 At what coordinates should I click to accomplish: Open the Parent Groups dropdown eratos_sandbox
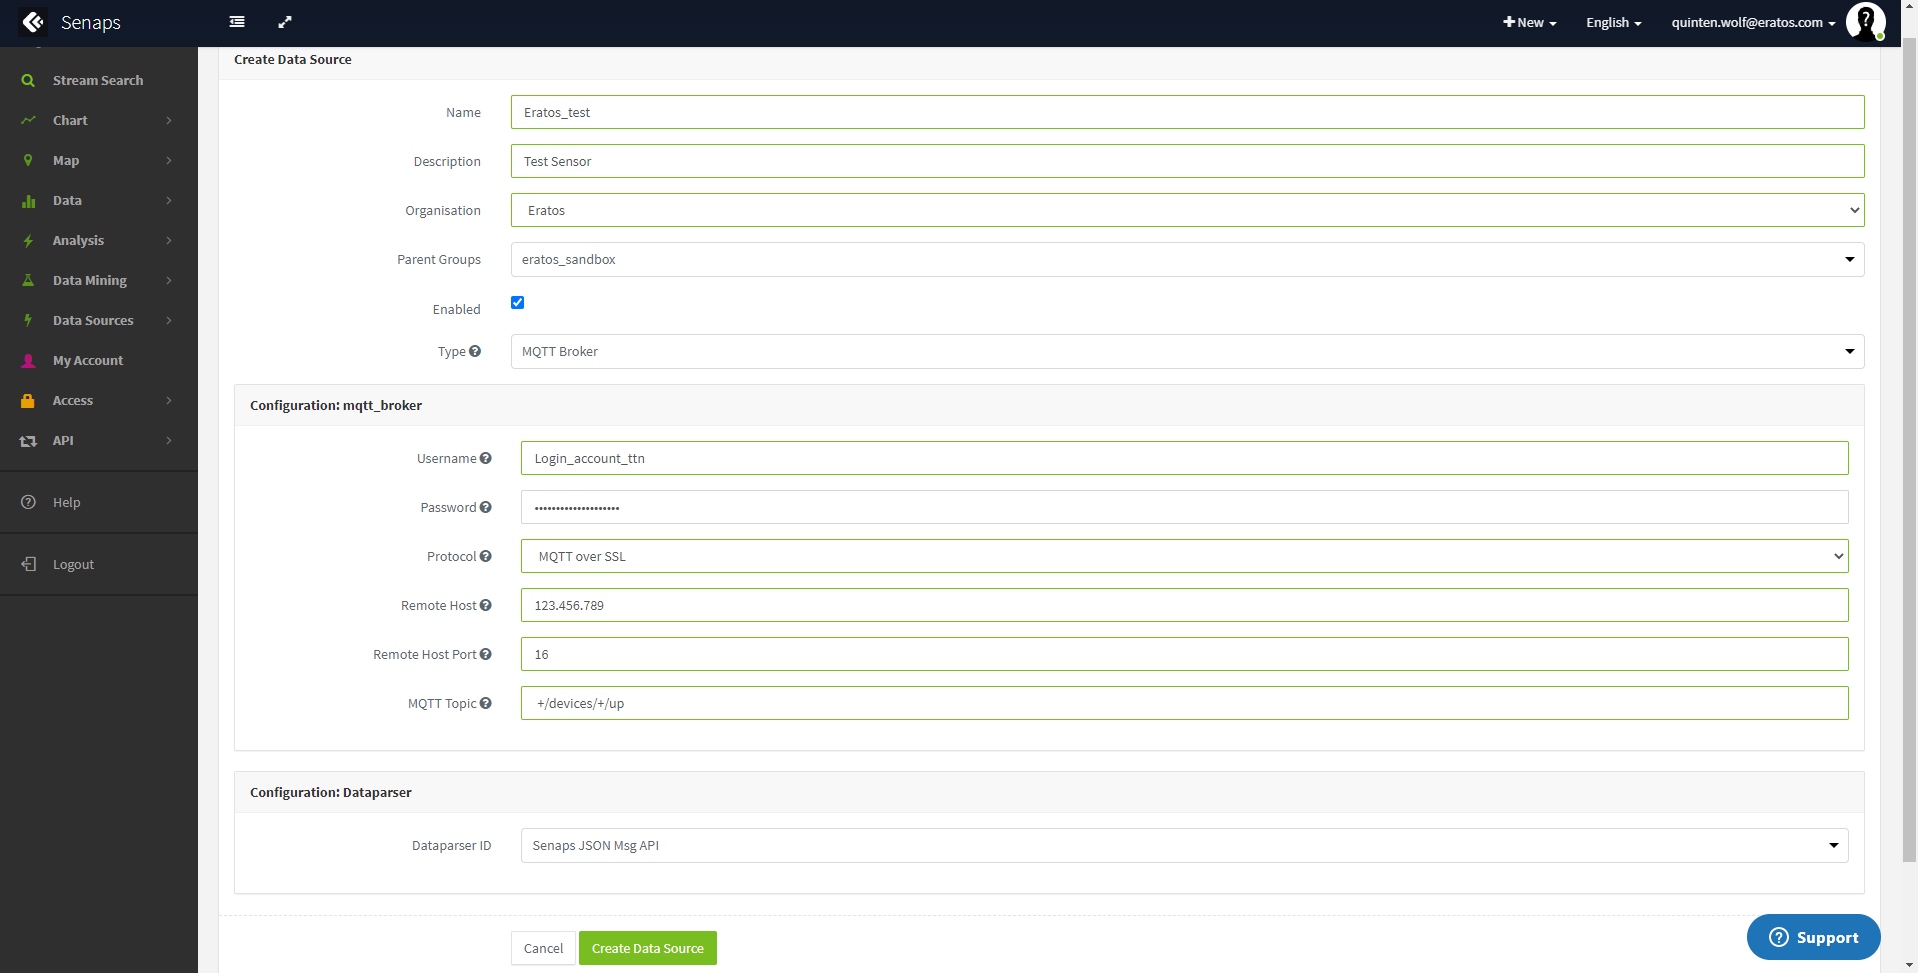[x=1187, y=259]
